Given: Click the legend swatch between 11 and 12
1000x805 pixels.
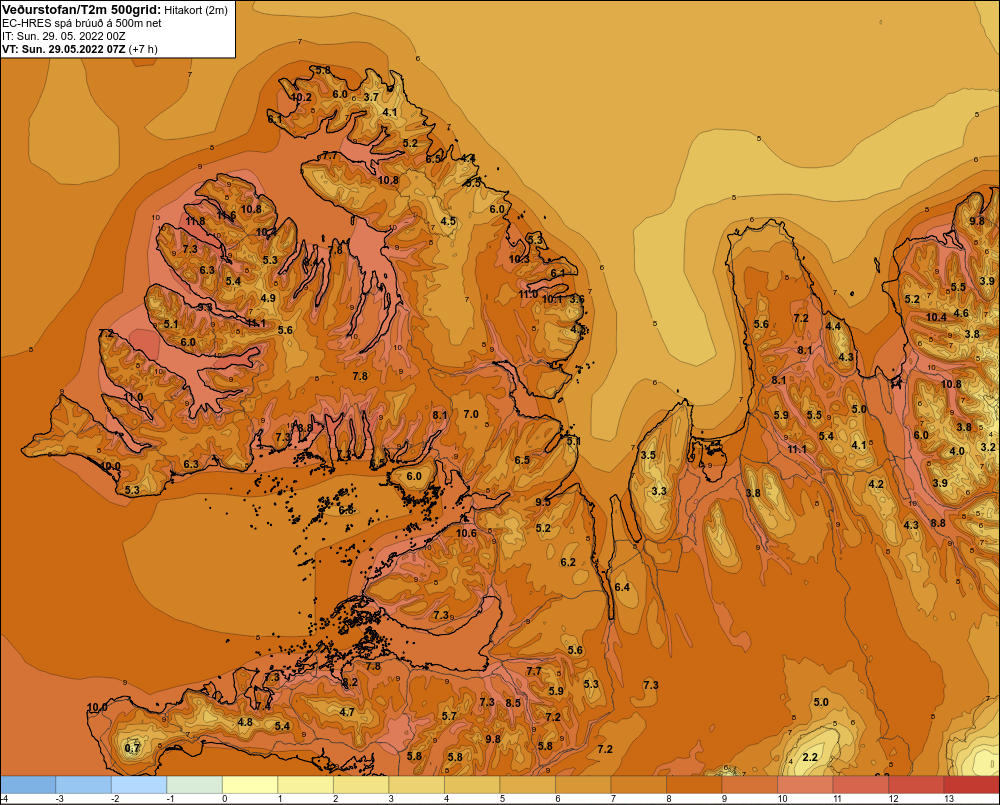Looking at the screenshot, I should [x=860, y=785].
